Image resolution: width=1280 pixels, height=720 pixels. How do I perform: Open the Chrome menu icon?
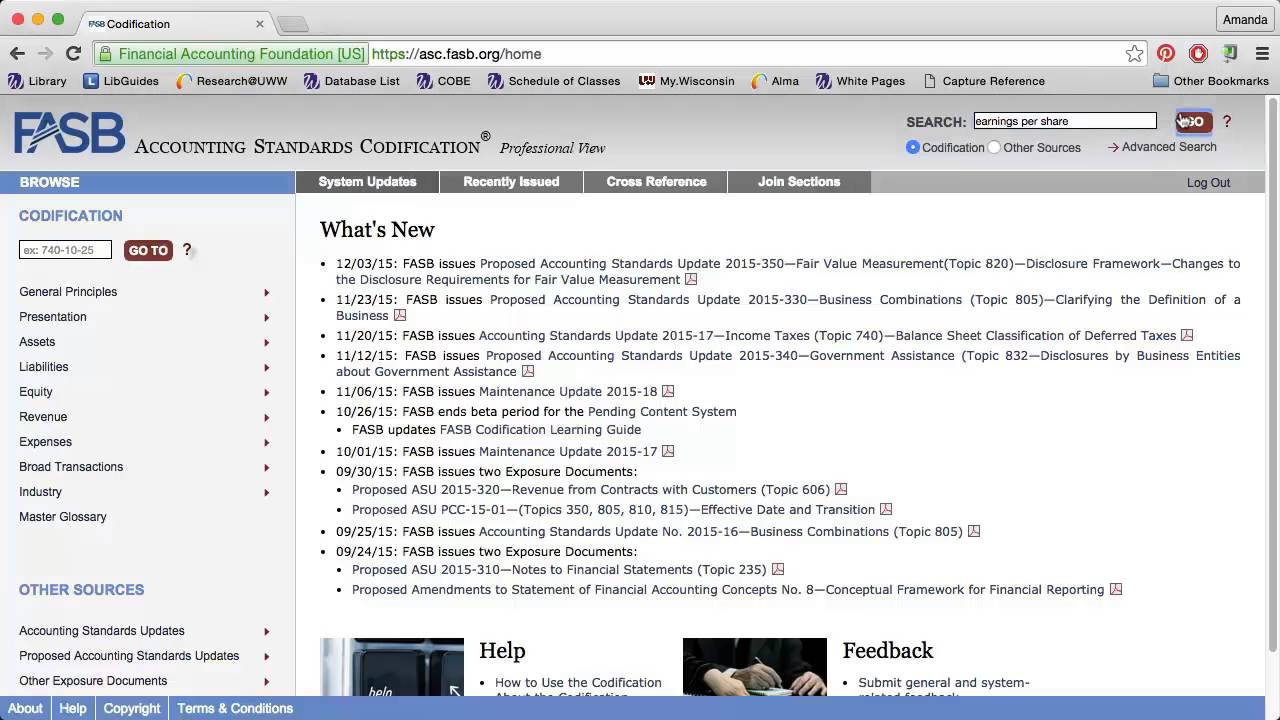coord(1263,54)
